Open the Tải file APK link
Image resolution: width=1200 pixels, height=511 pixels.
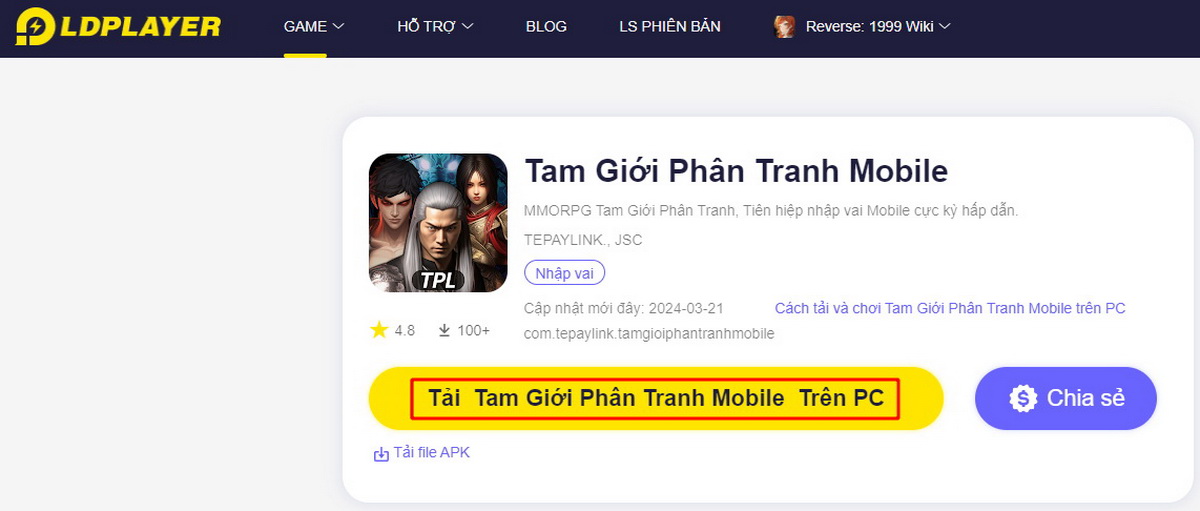pyautogui.click(x=431, y=453)
